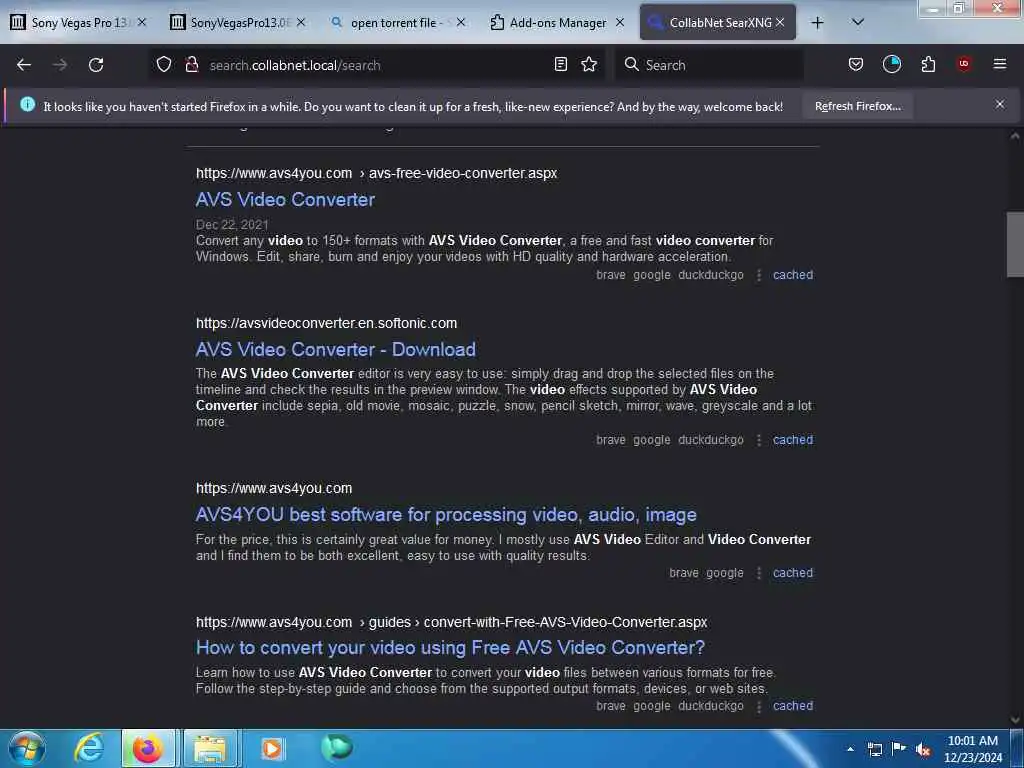Select the CollabNet SearXNG tab

[717, 22]
